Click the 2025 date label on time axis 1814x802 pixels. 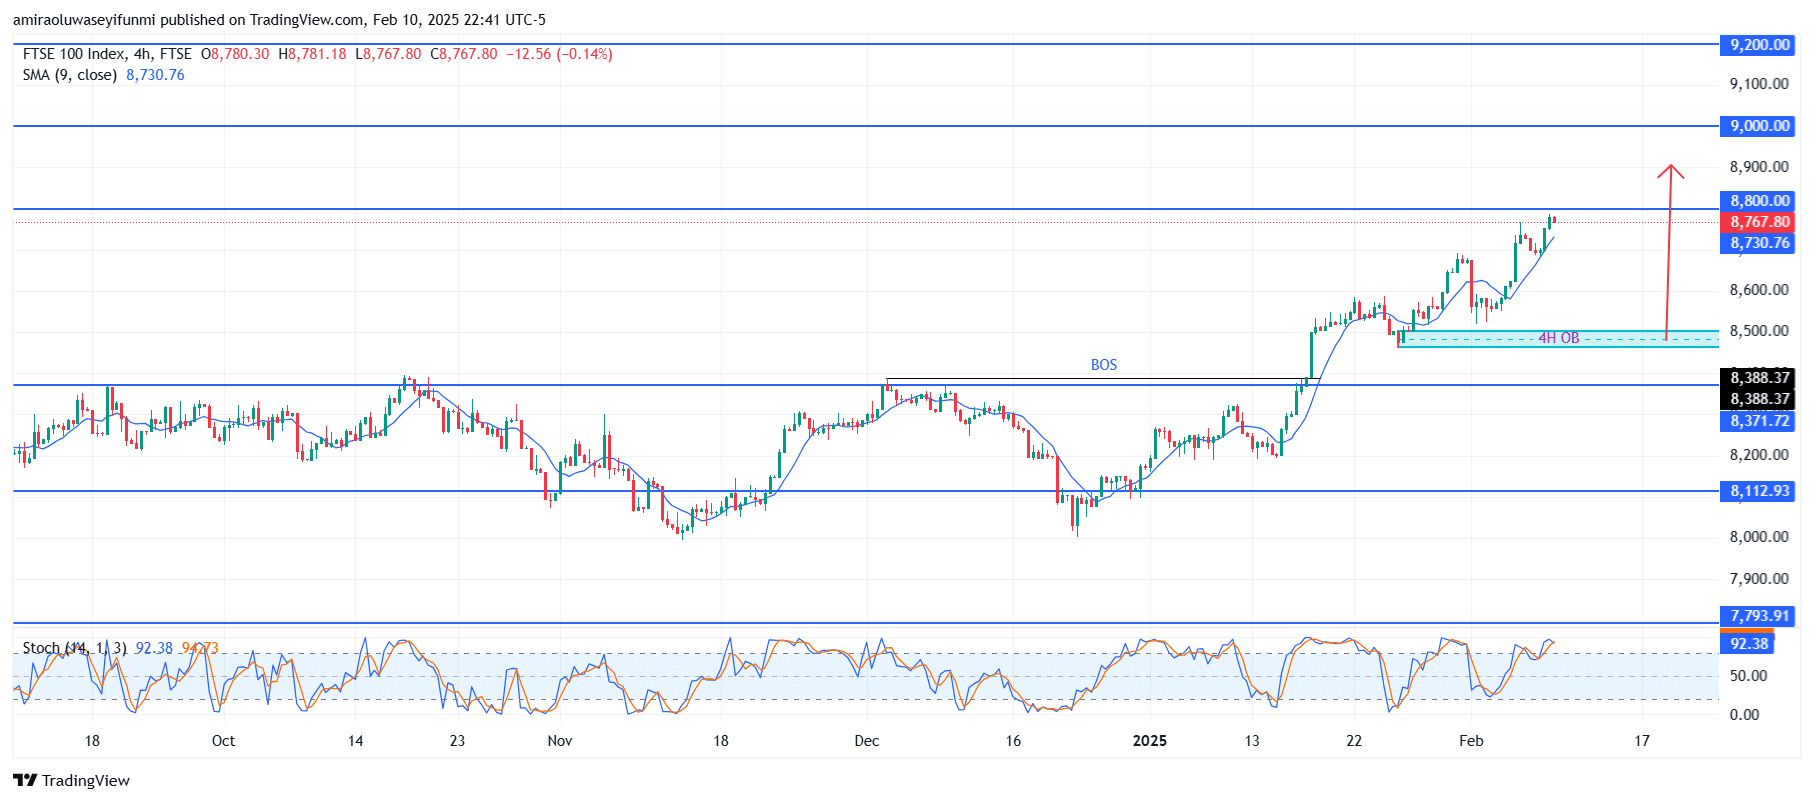[1149, 741]
